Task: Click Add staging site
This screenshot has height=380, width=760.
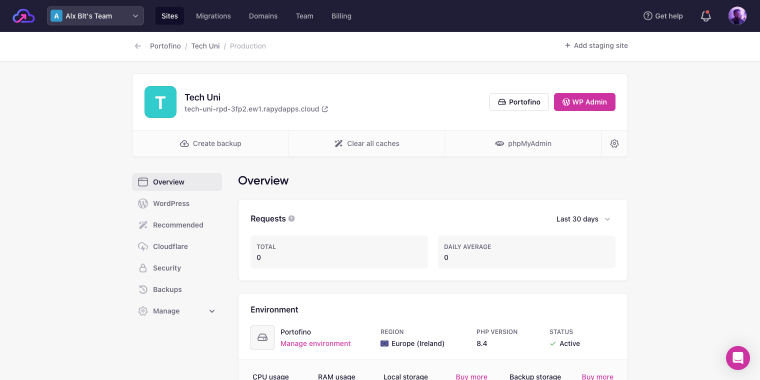Action: (x=596, y=46)
